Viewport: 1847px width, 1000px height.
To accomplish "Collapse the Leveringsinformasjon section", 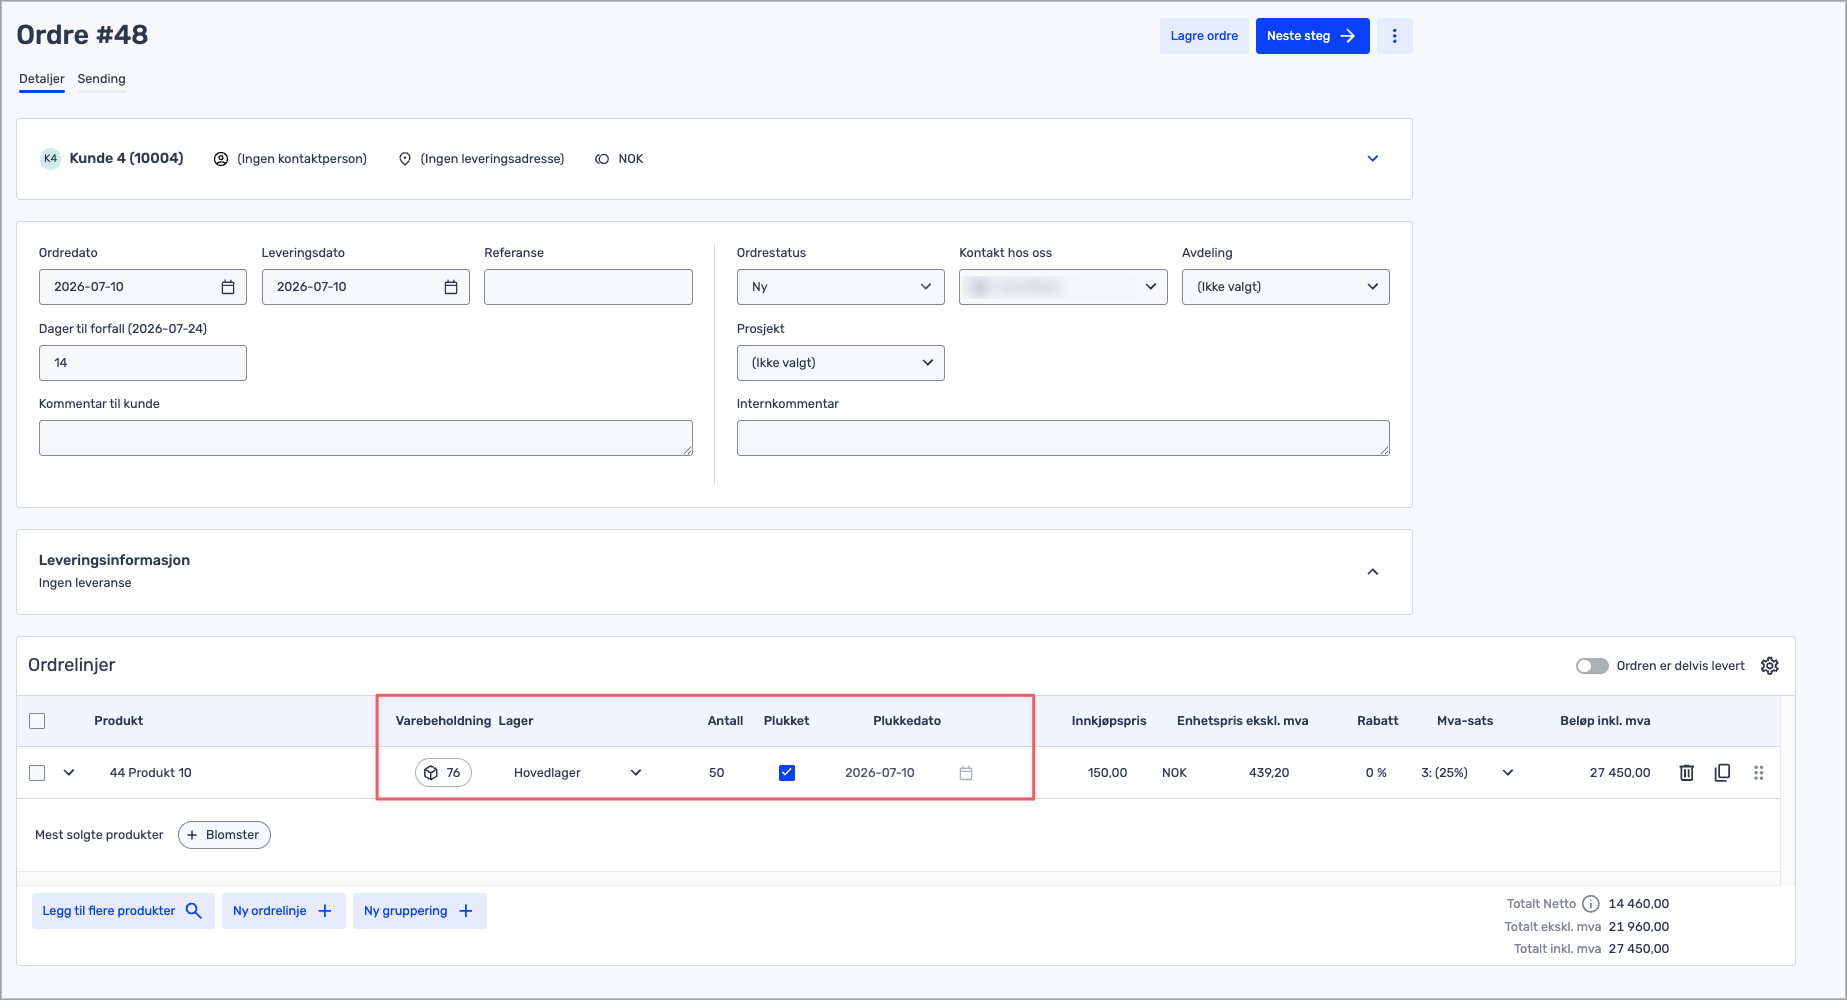I will click(1373, 572).
